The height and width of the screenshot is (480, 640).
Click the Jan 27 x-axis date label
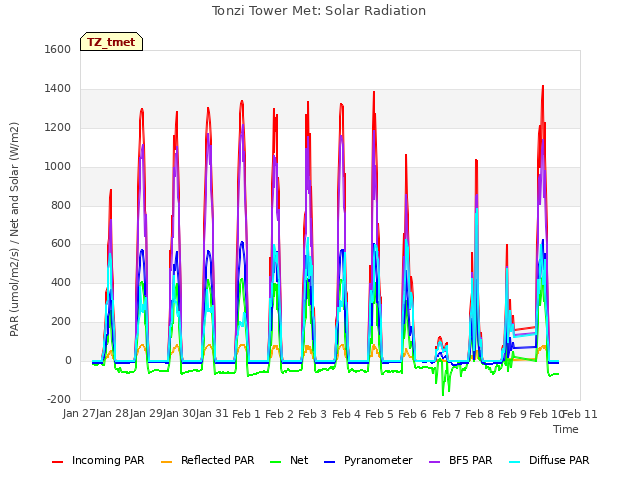click(x=79, y=414)
